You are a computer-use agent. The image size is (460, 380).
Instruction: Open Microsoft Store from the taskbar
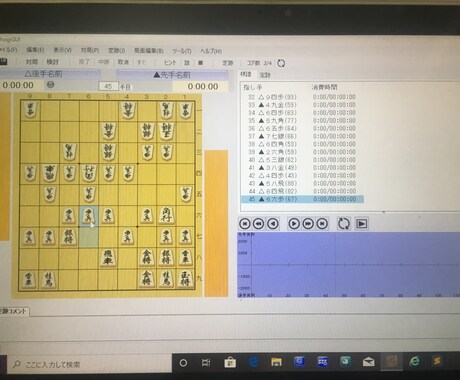pos(230,362)
